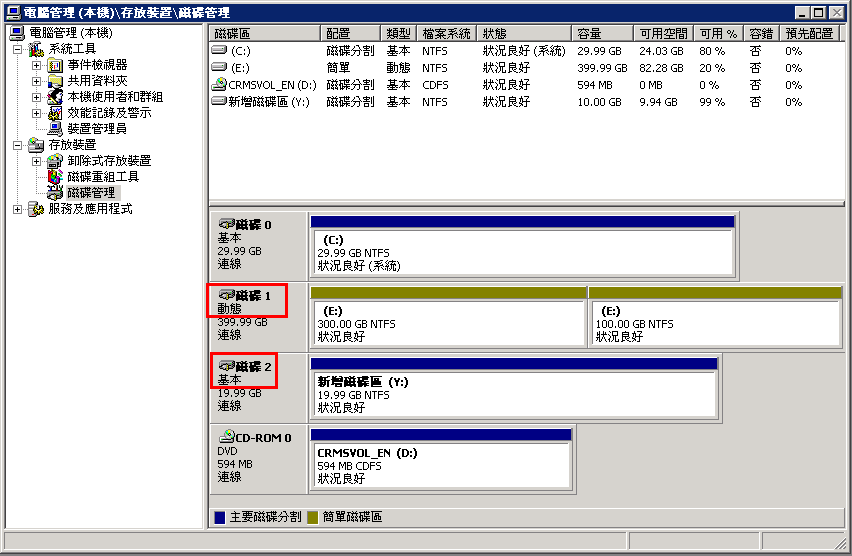Viewport: 852px width, 556px height.
Task: Click the 磁碟重組工具 icon
Action: [x=55, y=177]
